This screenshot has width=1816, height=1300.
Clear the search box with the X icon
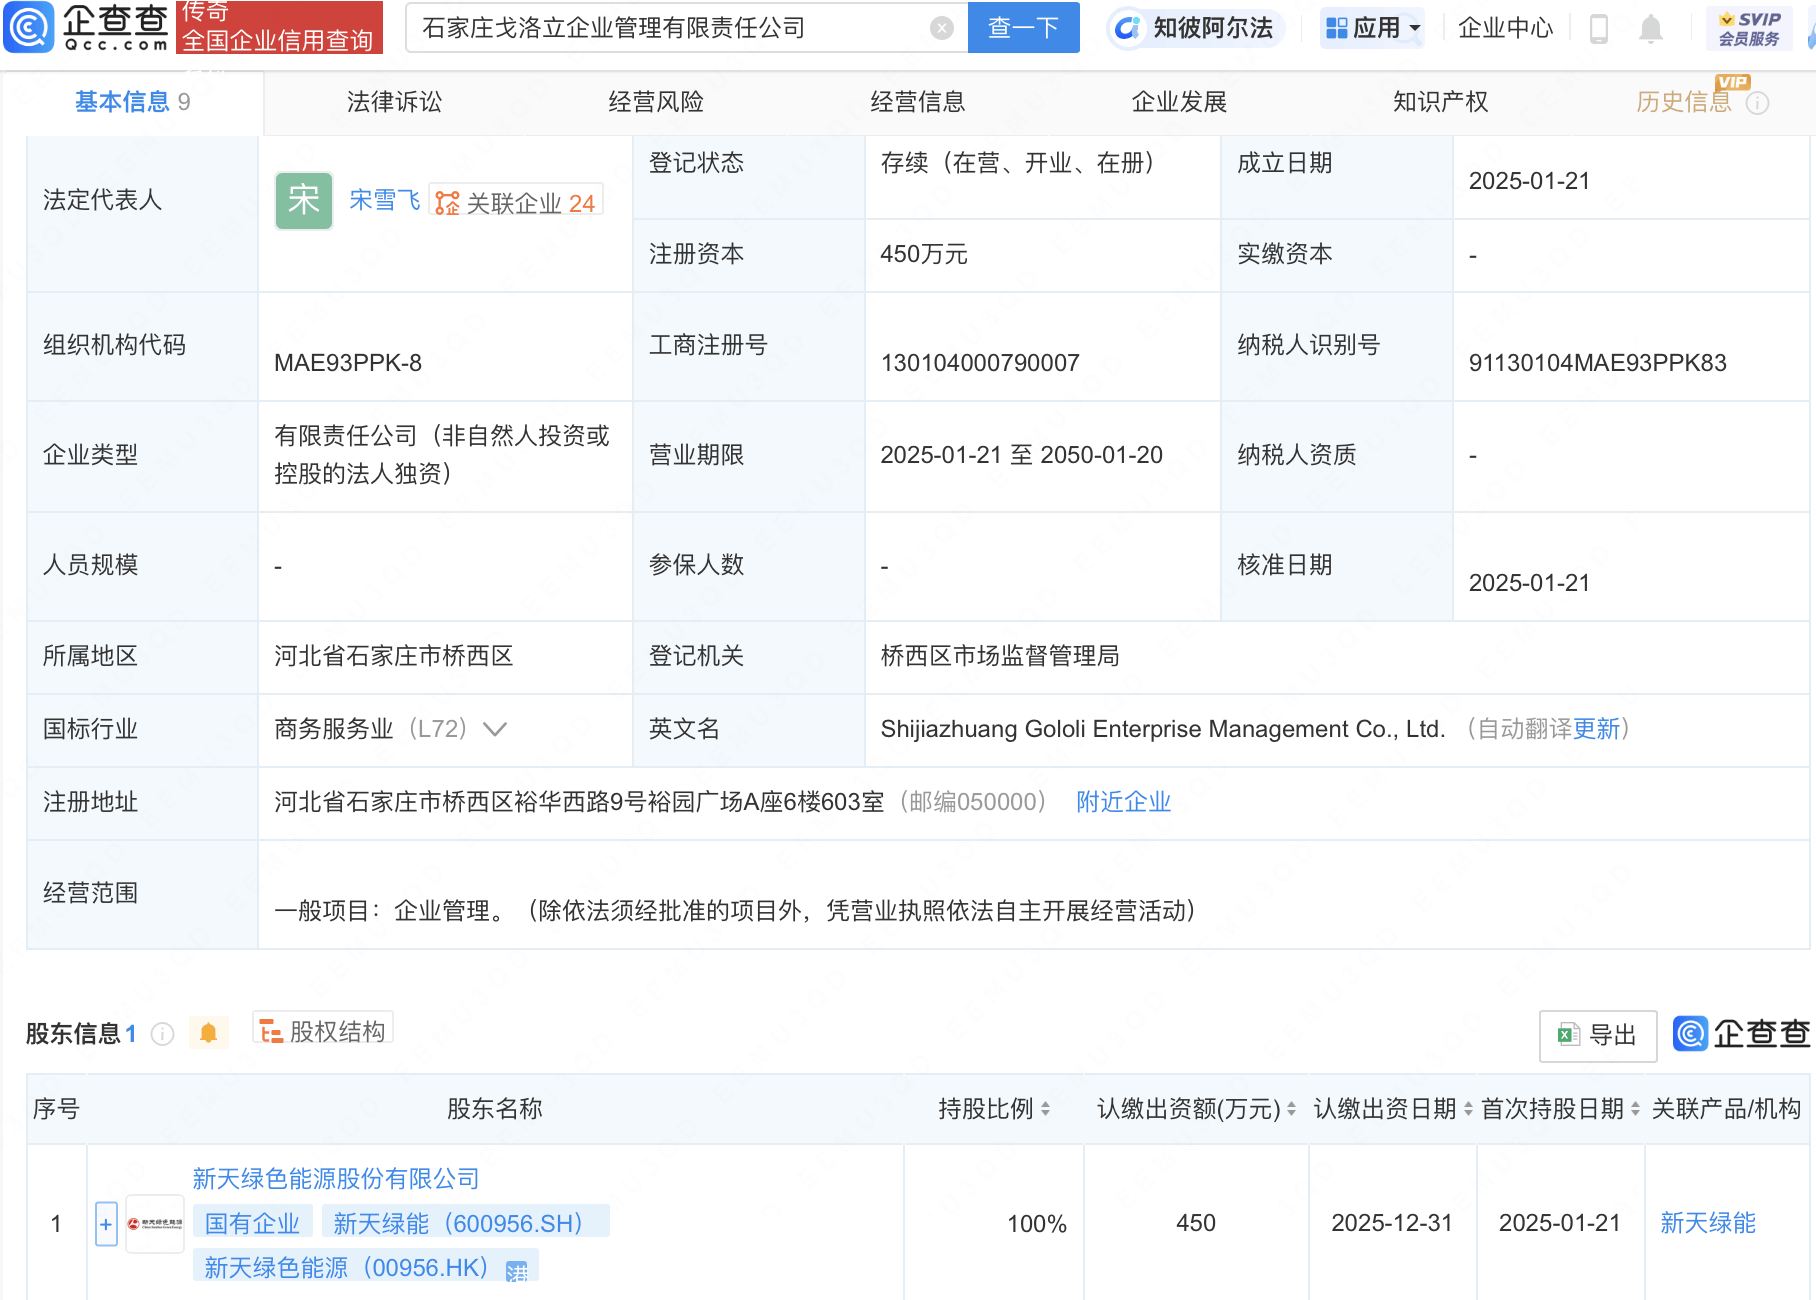(941, 28)
